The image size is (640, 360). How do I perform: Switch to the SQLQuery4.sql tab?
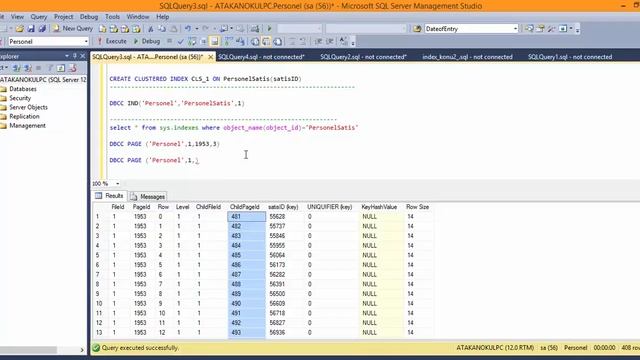click(262, 57)
